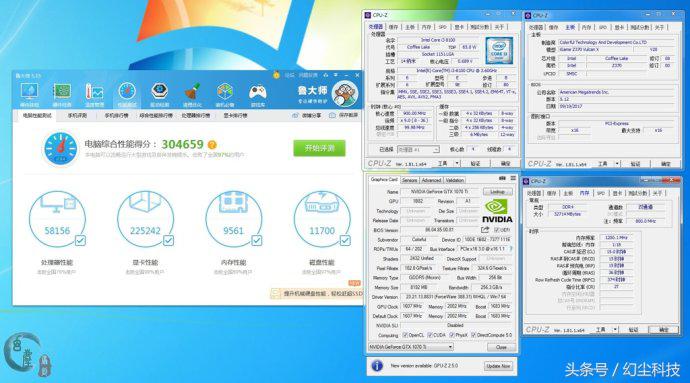Click the Ludashi cartoon mascot avatar
Viewport: 690px width, 383px height.
point(345,94)
